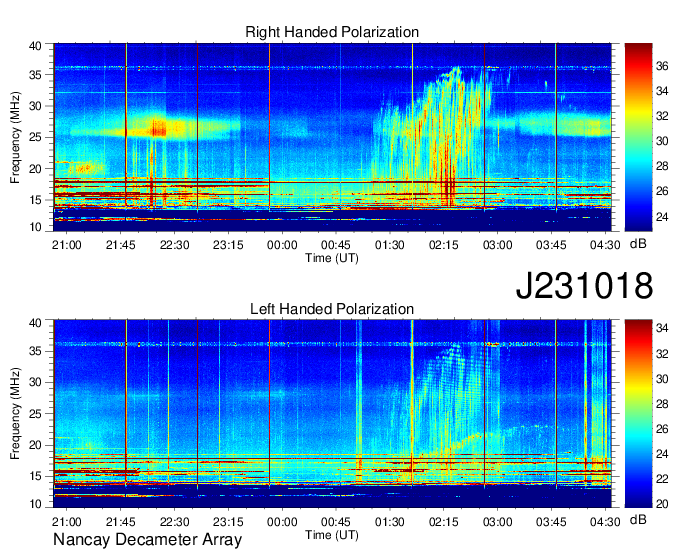The image size is (680, 552).
Task: Click the "dB" unit label of lower color bar
Action: tap(638, 520)
